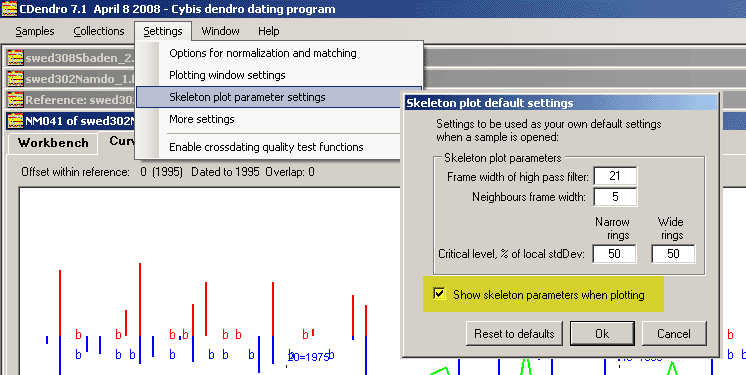Image resolution: width=746 pixels, height=375 pixels.
Task: Switch to the Workbench tab
Action: [x=53, y=143]
